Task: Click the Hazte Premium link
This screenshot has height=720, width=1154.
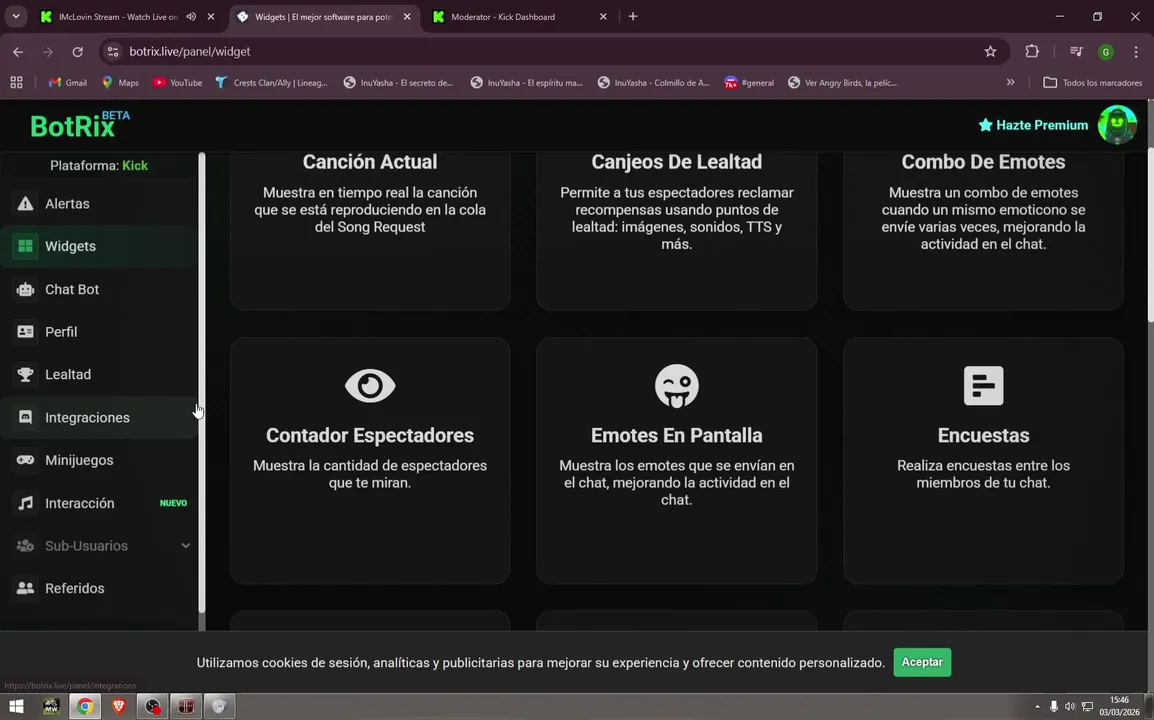Action: [x=1033, y=125]
